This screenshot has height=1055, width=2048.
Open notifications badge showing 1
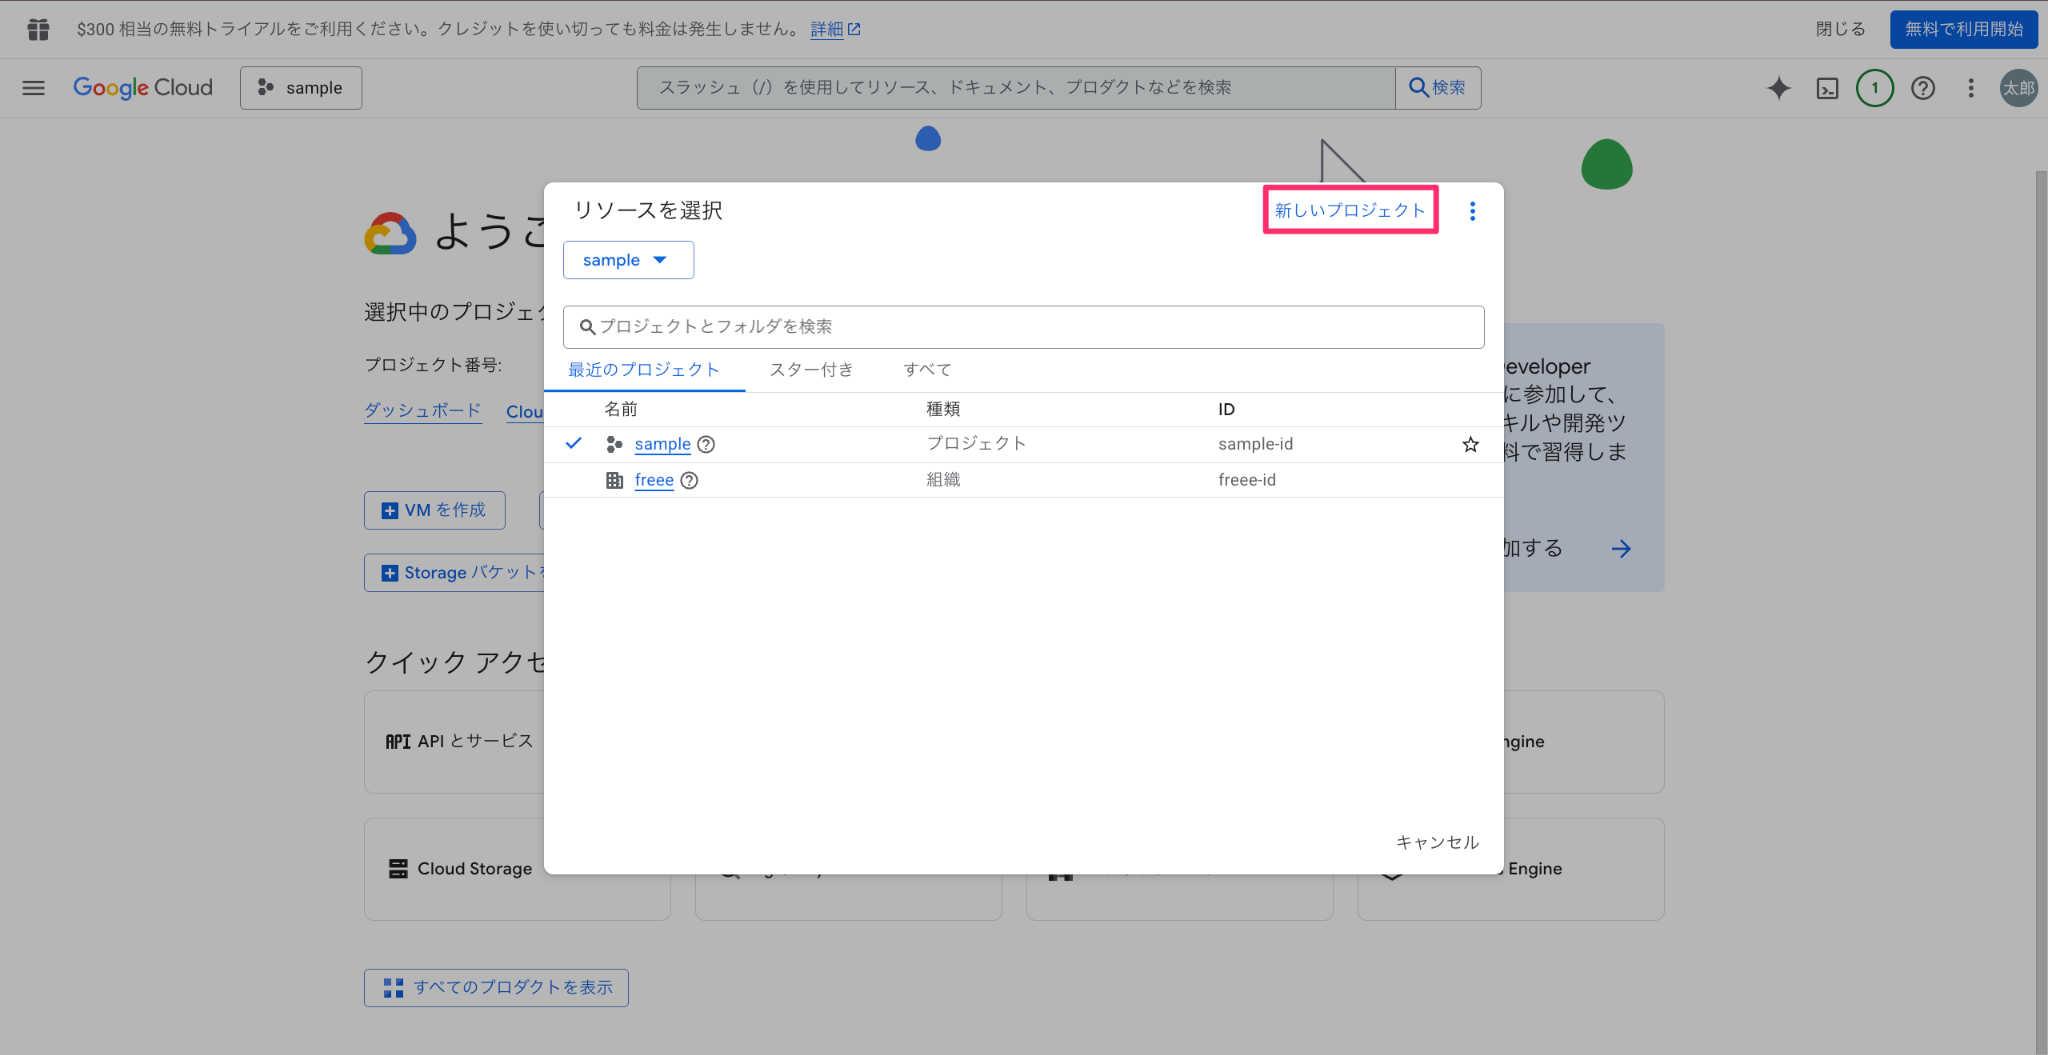[1875, 88]
